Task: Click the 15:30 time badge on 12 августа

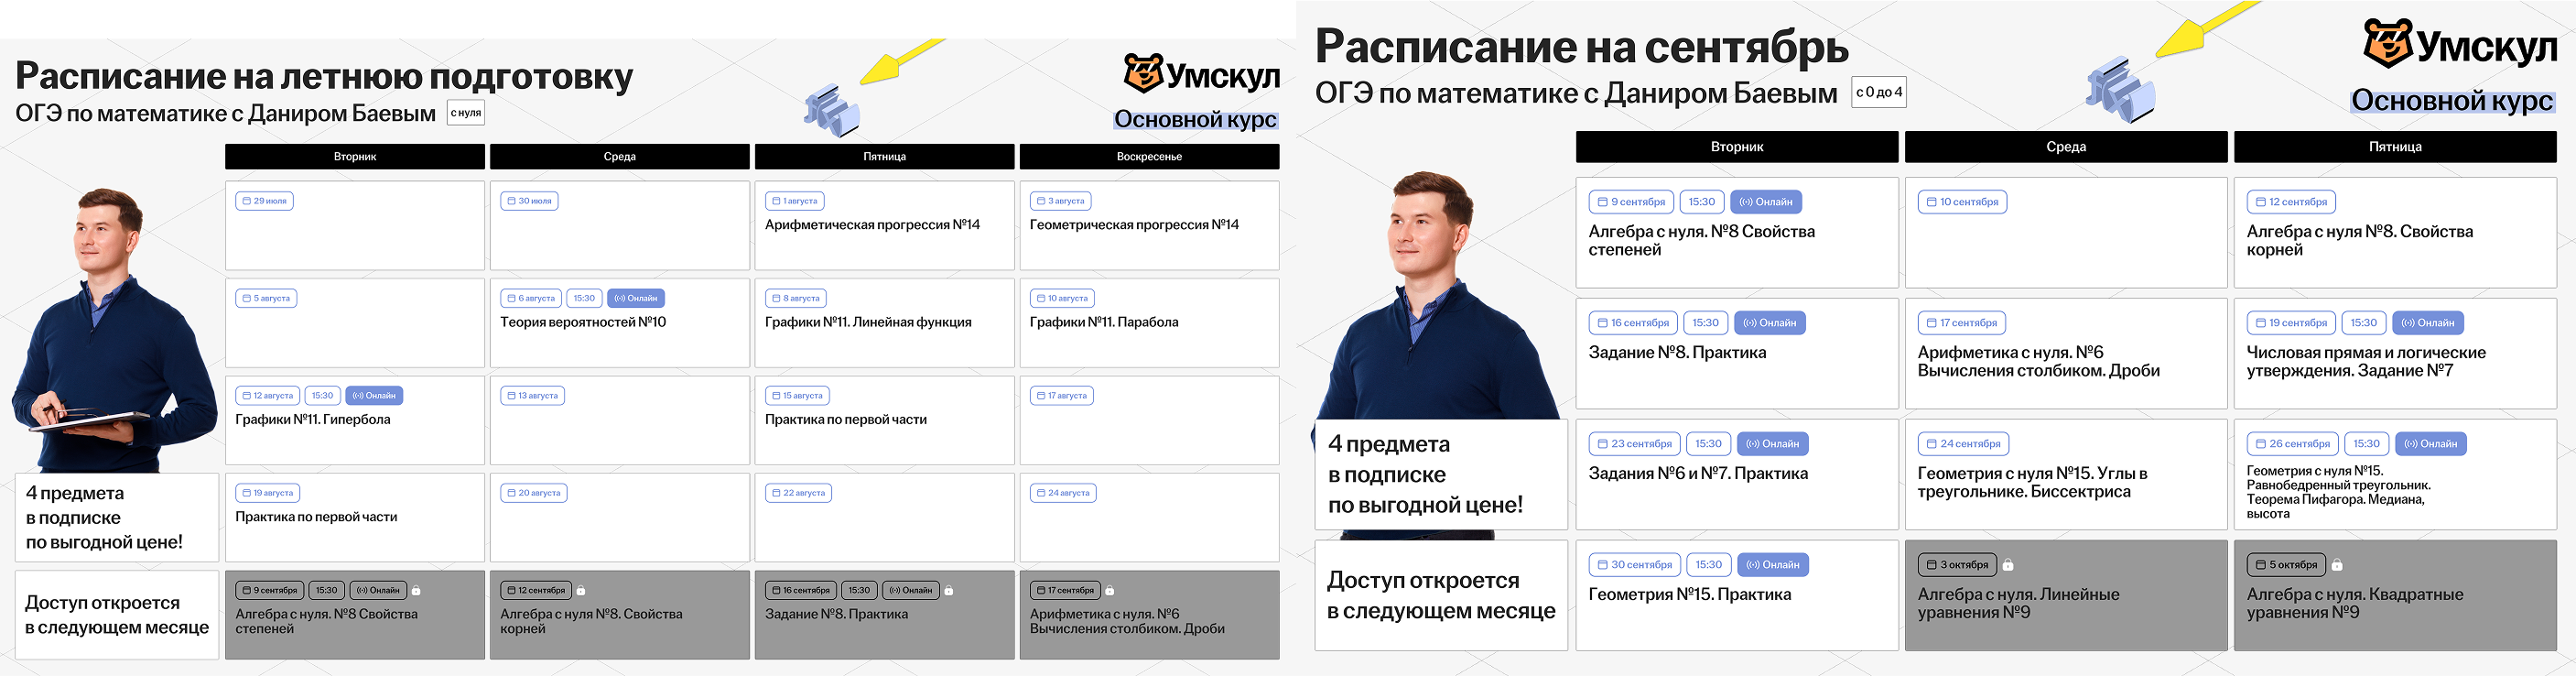Action: (x=322, y=396)
